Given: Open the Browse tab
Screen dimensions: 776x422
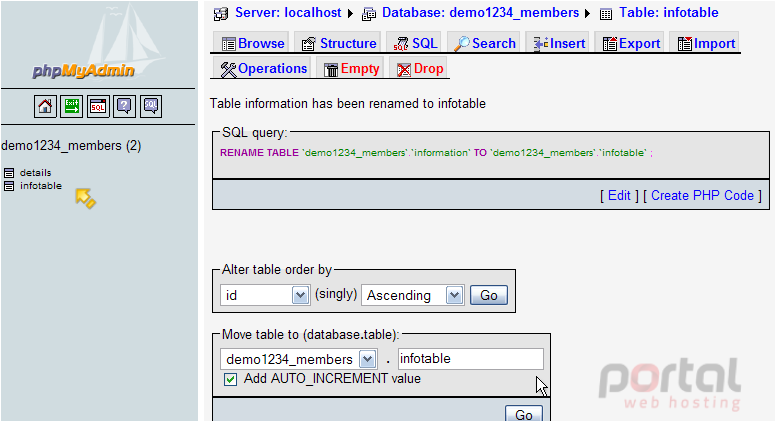Looking at the screenshot, I should [253, 44].
